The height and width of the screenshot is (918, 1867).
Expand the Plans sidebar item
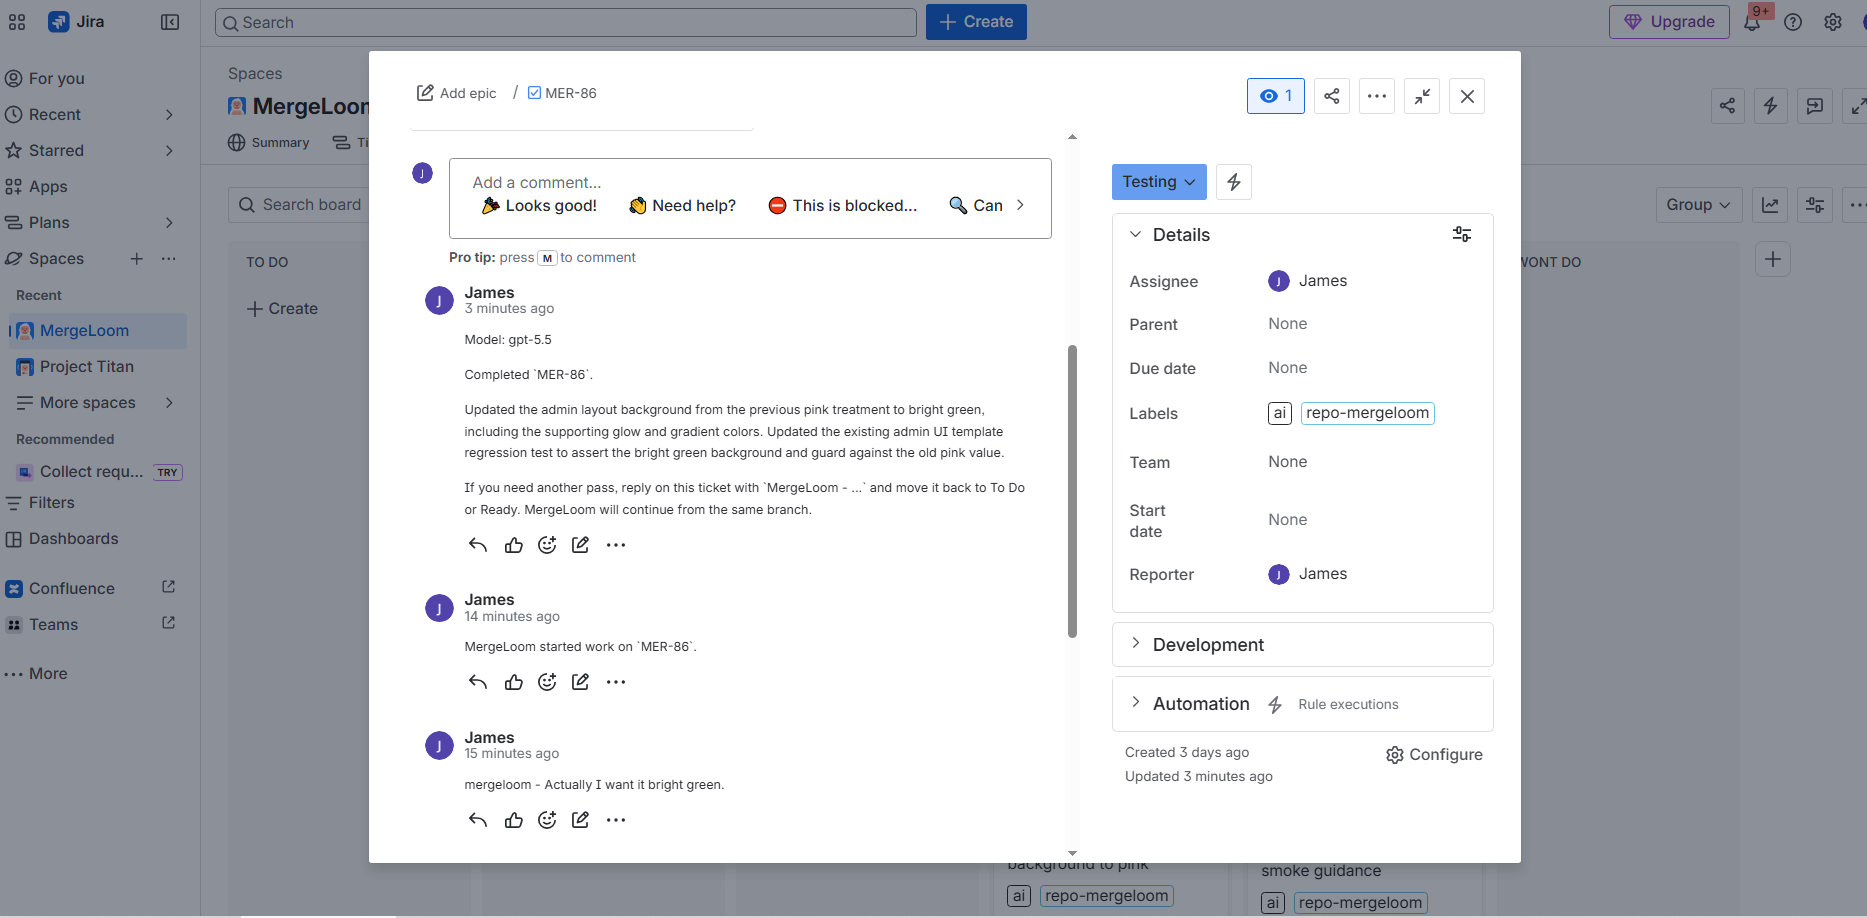coord(169,223)
